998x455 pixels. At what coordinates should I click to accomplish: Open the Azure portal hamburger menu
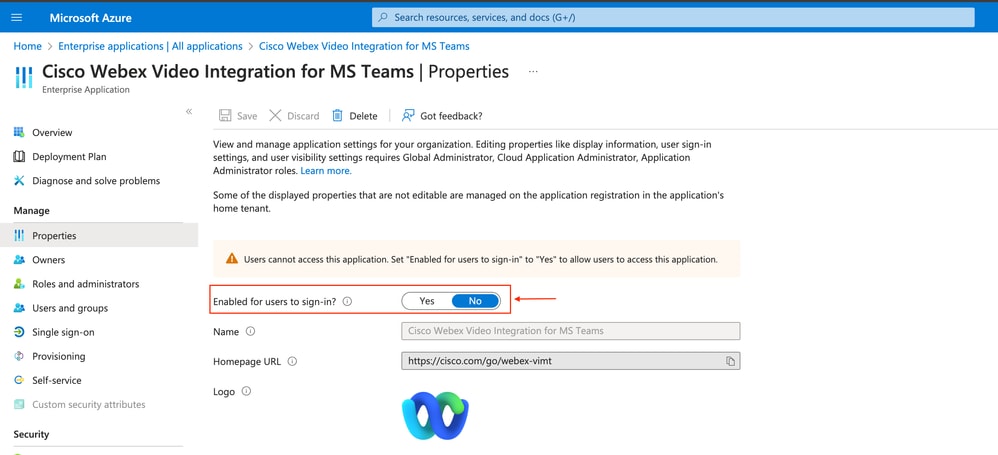tap(17, 17)
